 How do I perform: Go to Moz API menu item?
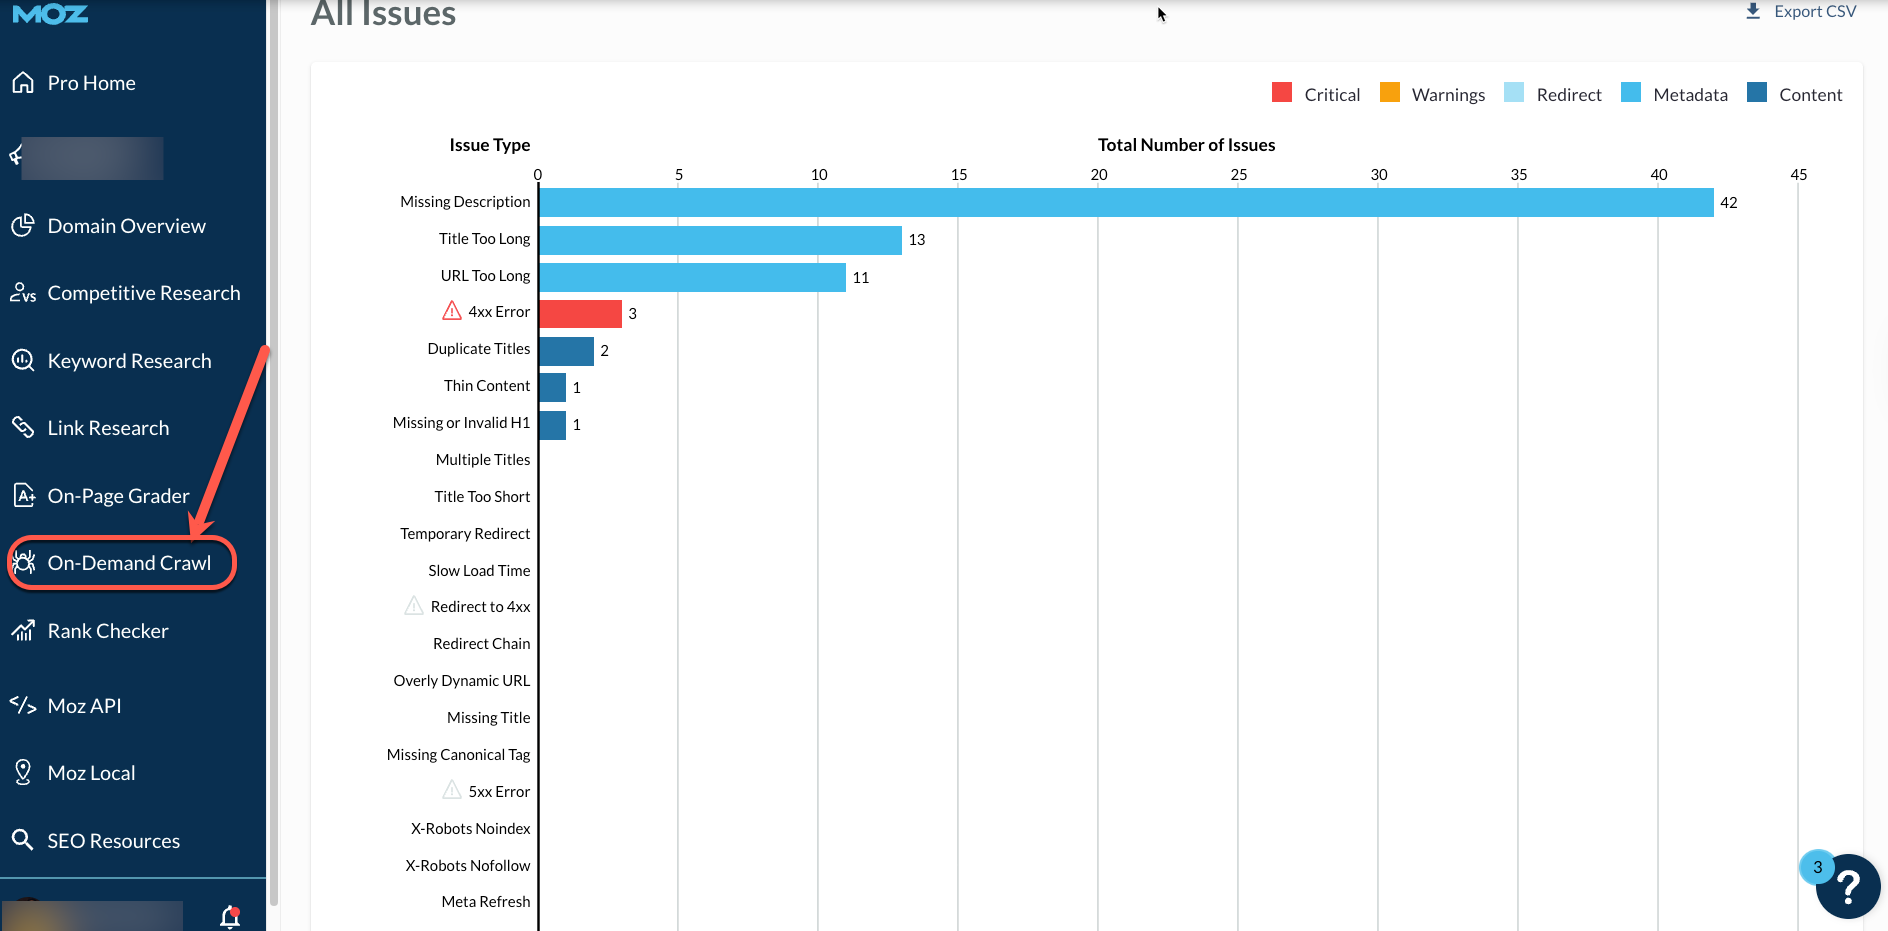tap(84, 706)
